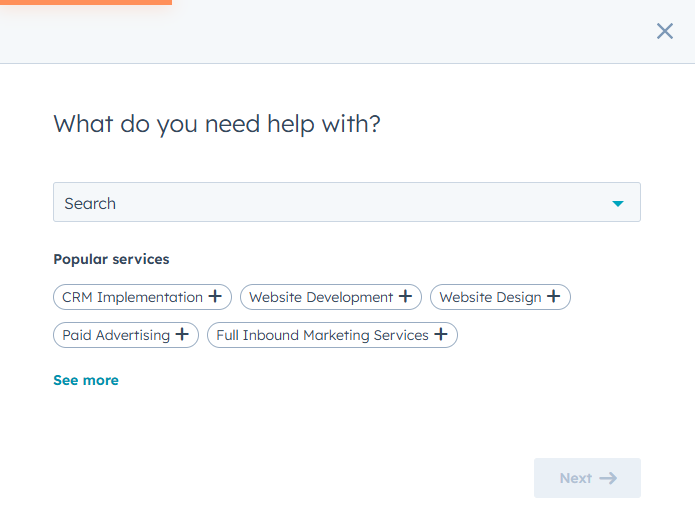
Task: Click the Next button
Action: pos(587,478)
